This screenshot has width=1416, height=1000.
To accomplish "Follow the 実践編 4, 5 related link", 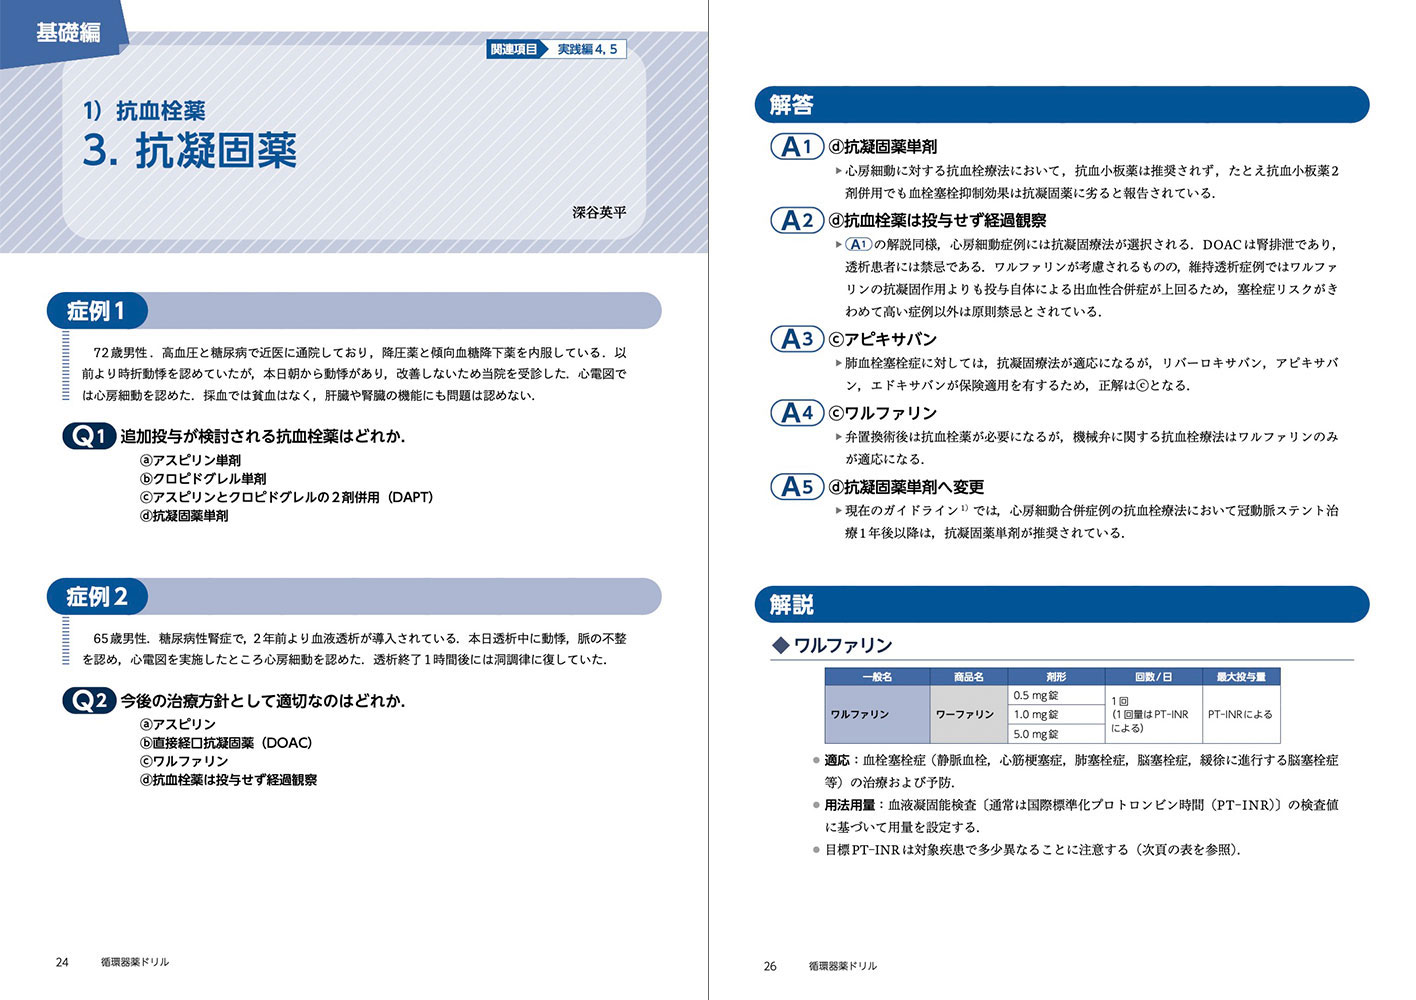I will coord(587,49).
